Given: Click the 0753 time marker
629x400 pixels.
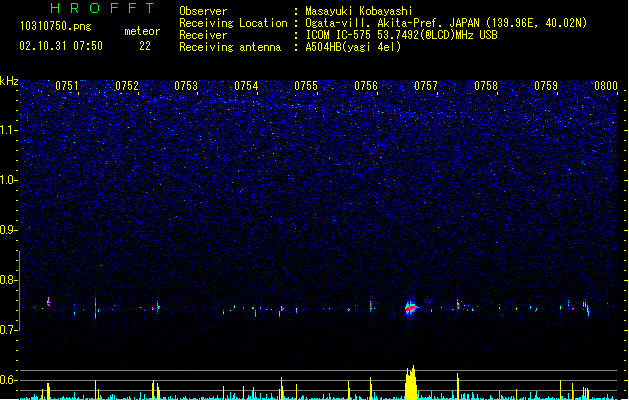Looking at the screenshot, I should click(x=186, y=86).
